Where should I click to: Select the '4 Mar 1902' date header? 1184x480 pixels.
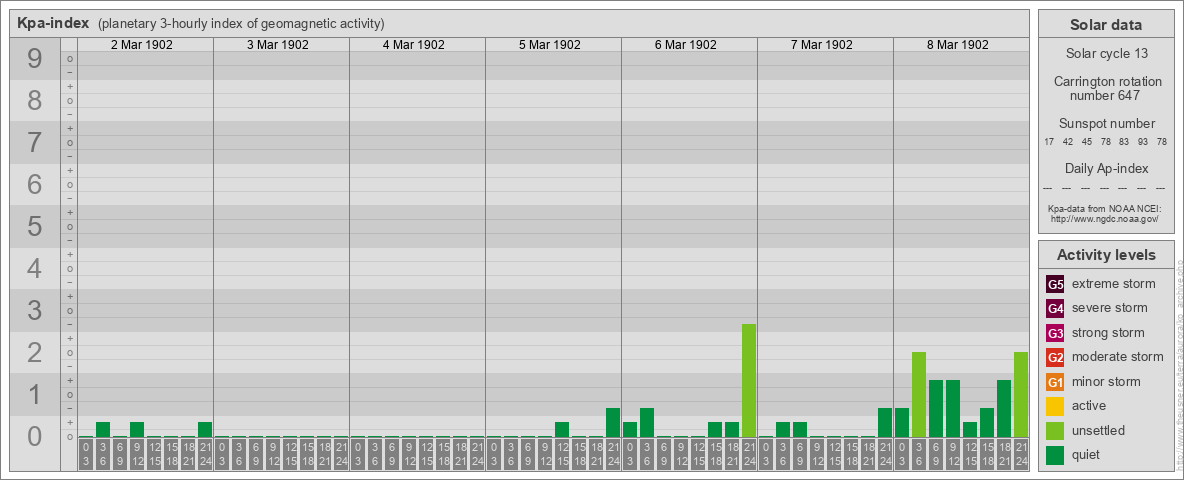(414, 45)
